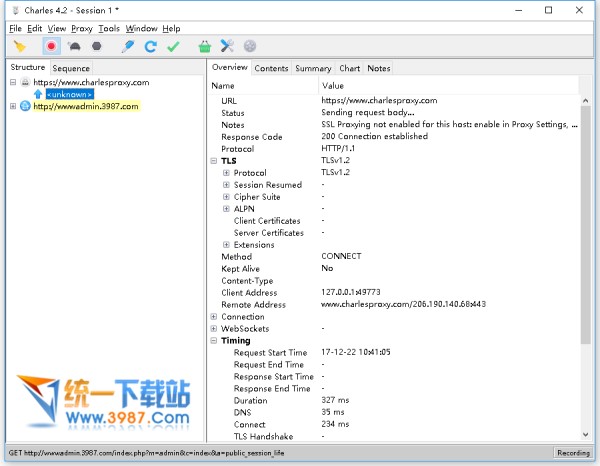Select the Connect value 234 ms
Viewport: 600px width, 466px height.
click(335, 424)
